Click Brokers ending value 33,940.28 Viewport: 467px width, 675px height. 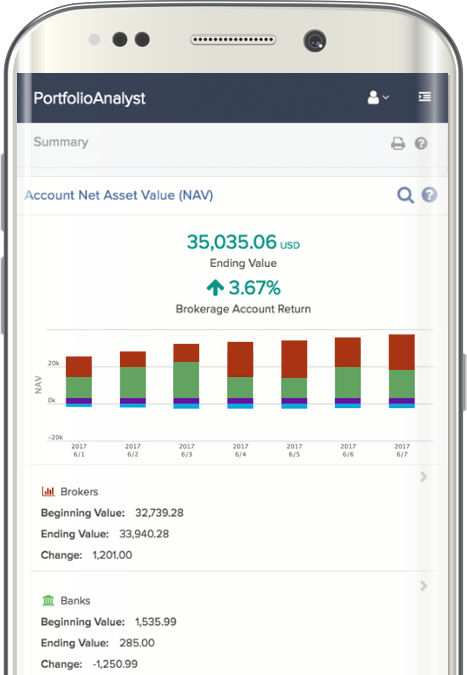pyautogui.click(x=144, y=534)
